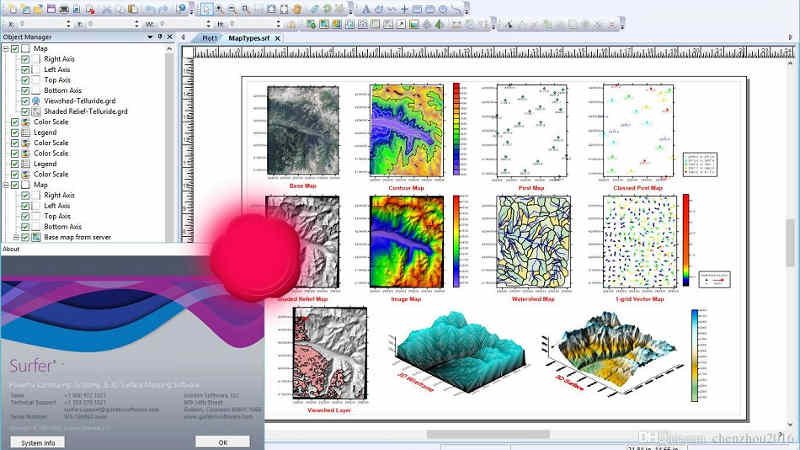Screen dimensions: 800x450
Task: Click the green triangle icon in map toolbar
Action: tap(438, 24)
